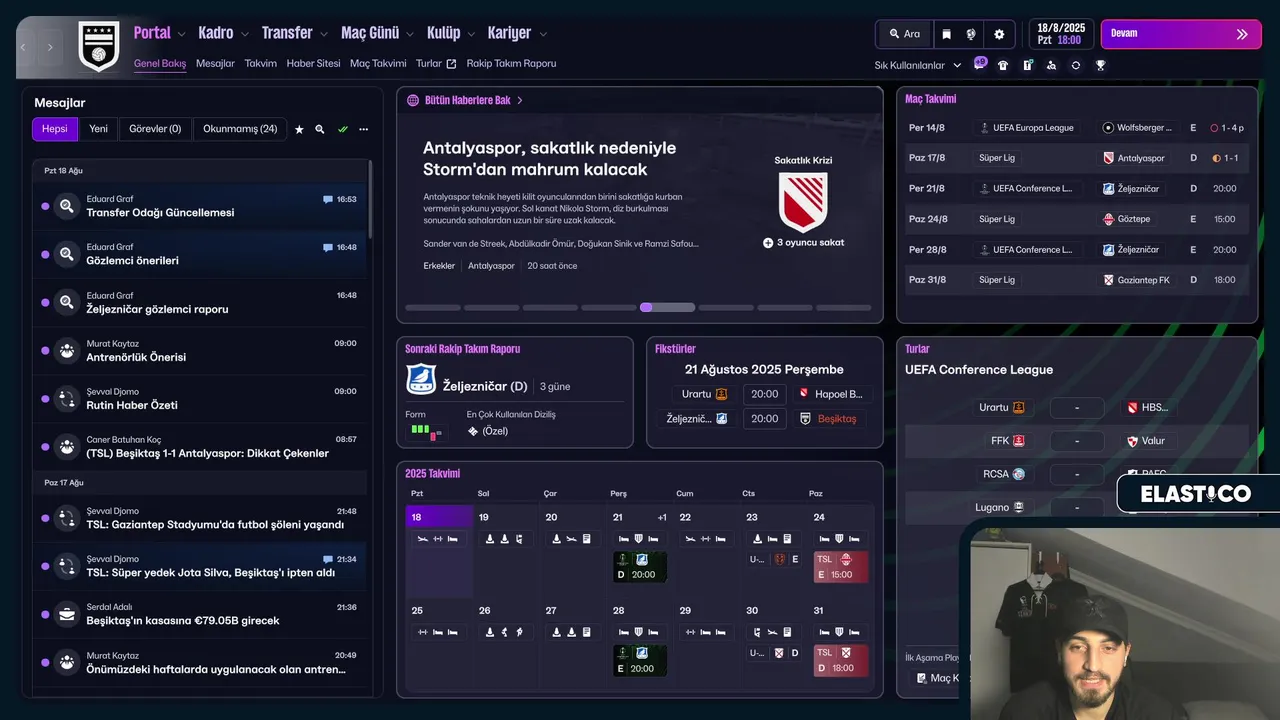Open Rakip Takım Raporu sub-tab
The height and width of the screenshot is (720, 1280).
click(x=511, y=63)
